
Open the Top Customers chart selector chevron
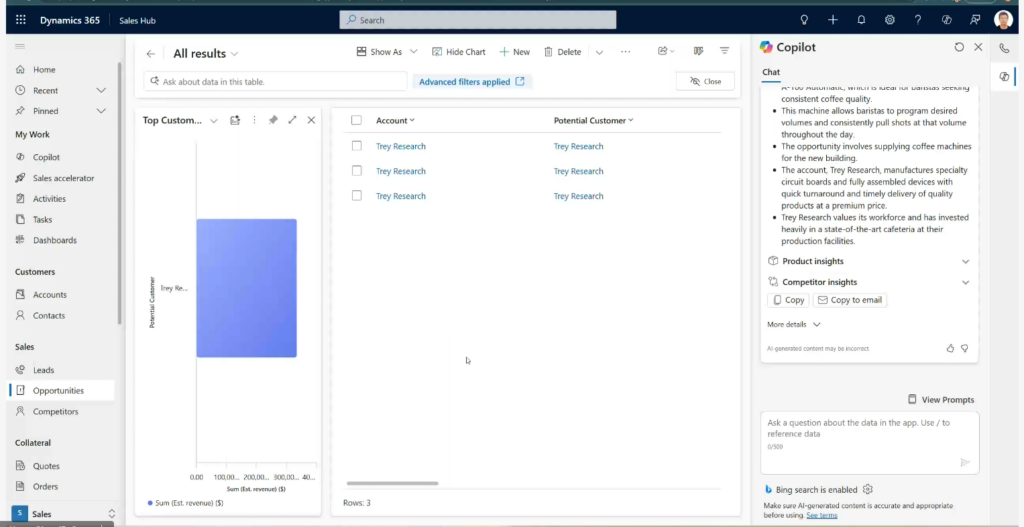214,121
